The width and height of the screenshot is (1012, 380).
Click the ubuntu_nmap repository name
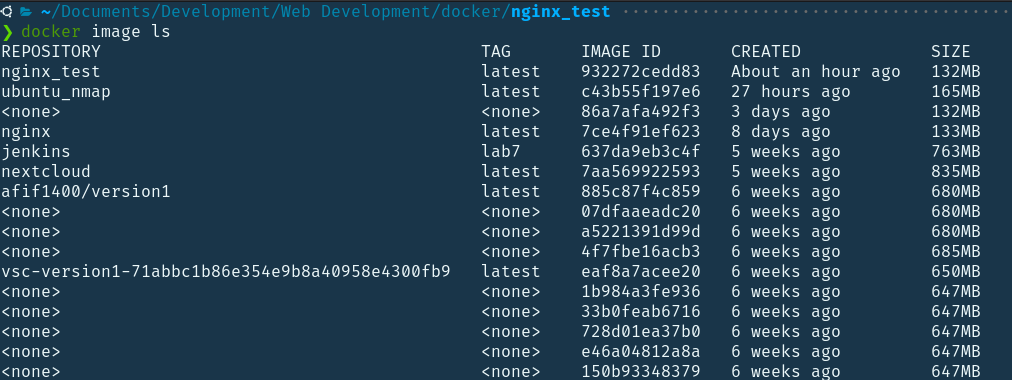(x=56, y=92)
